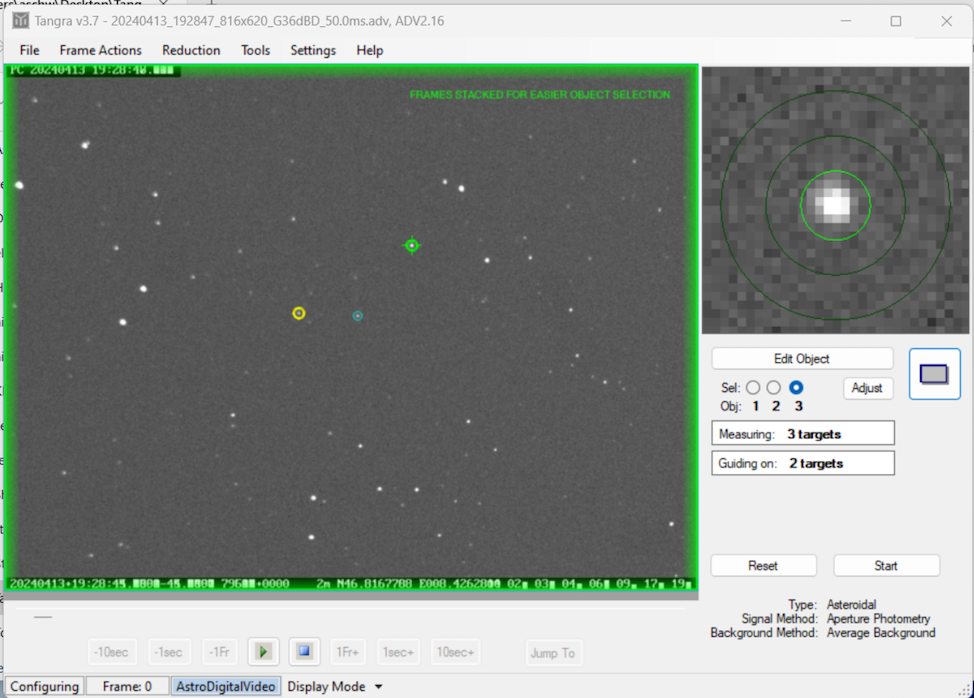Viewport: 974px width, 698px height.
Task: Click the Adjust button
Action: 868,388
